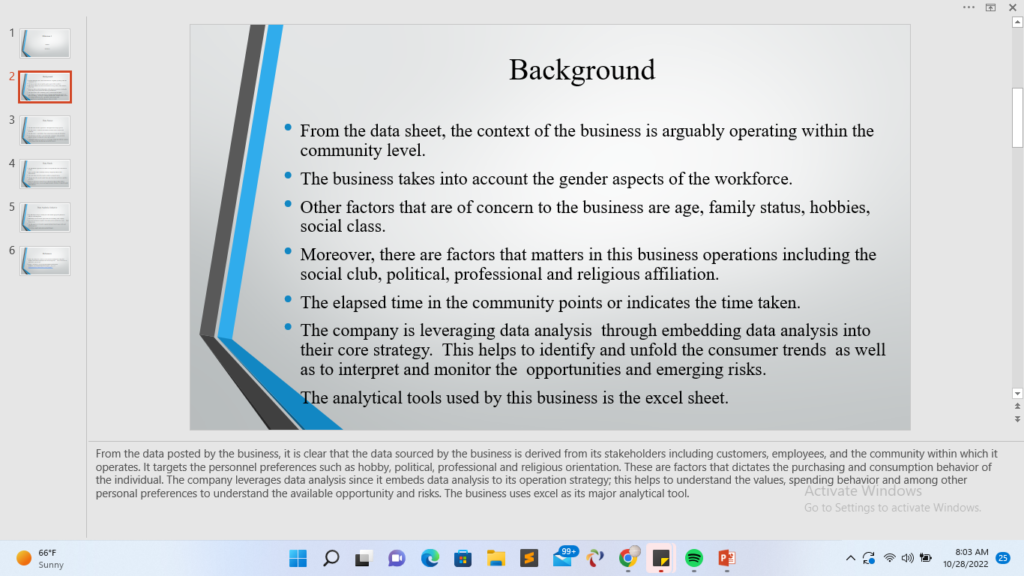The image size is (1024, 576).
Task: Click the scroll down arrow of slide pane
Action: pyautogui.click(x=1017, y=393)
